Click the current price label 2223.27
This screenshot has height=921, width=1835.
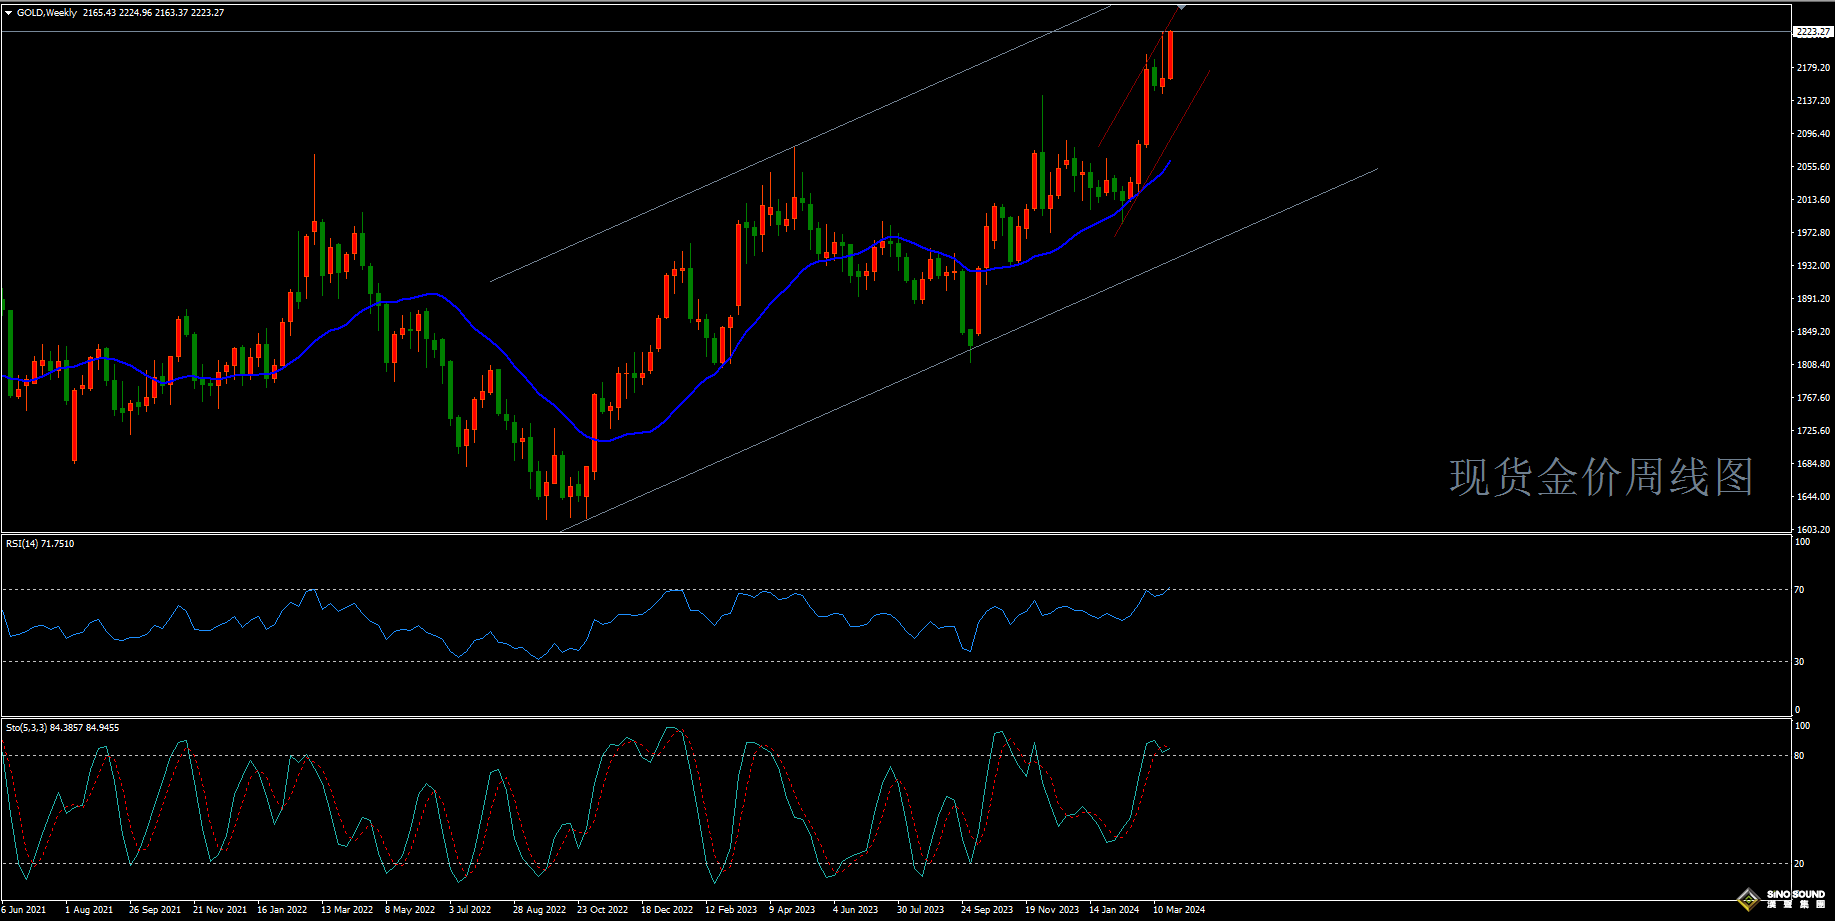[x=1813, y=32]
